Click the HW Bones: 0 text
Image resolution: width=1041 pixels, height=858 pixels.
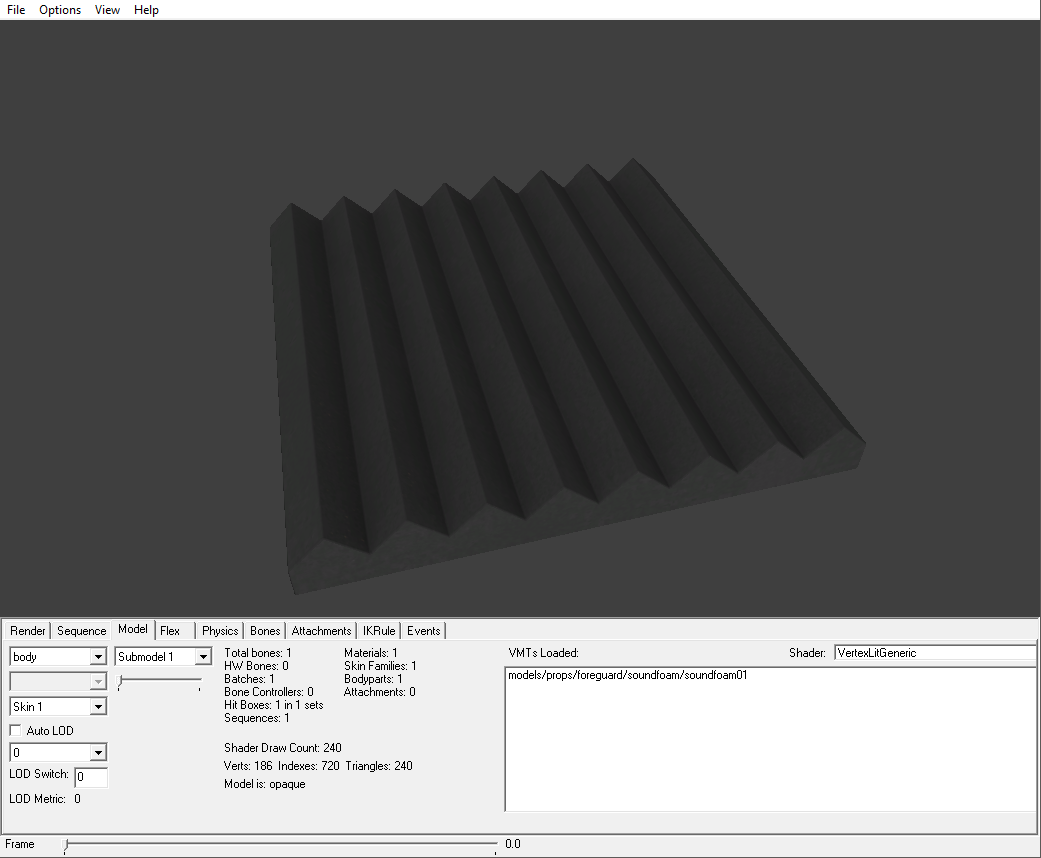pyautogui.click(x=256, y=665)
